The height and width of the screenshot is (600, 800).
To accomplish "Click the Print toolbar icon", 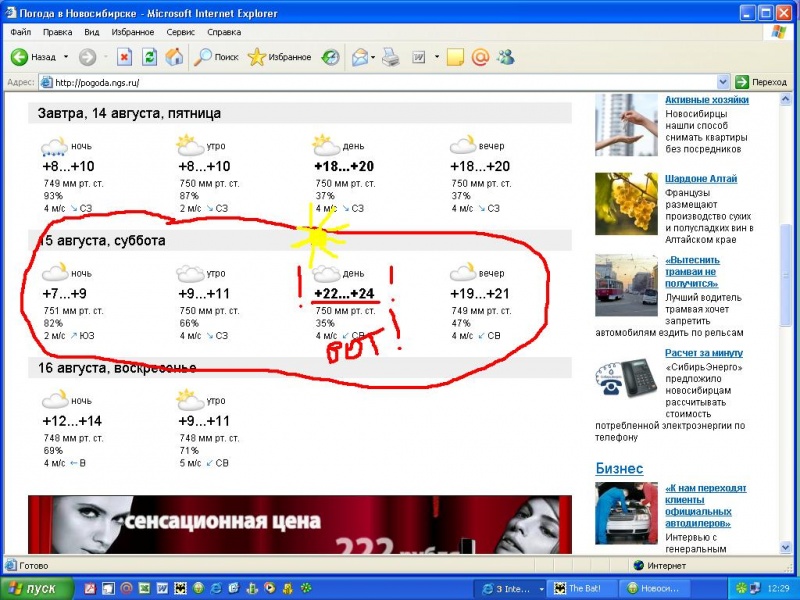I will point(391,57).
